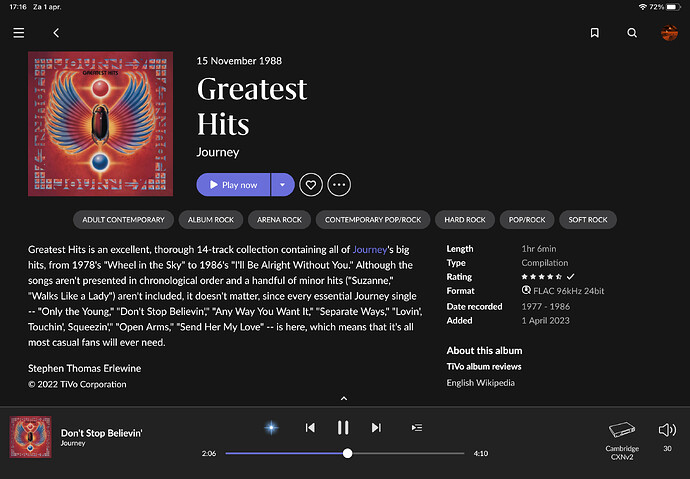Open the user profile avatar
The height and width of the screenshot is (479, 690).
pyautogui.click(x=669, y=33)
